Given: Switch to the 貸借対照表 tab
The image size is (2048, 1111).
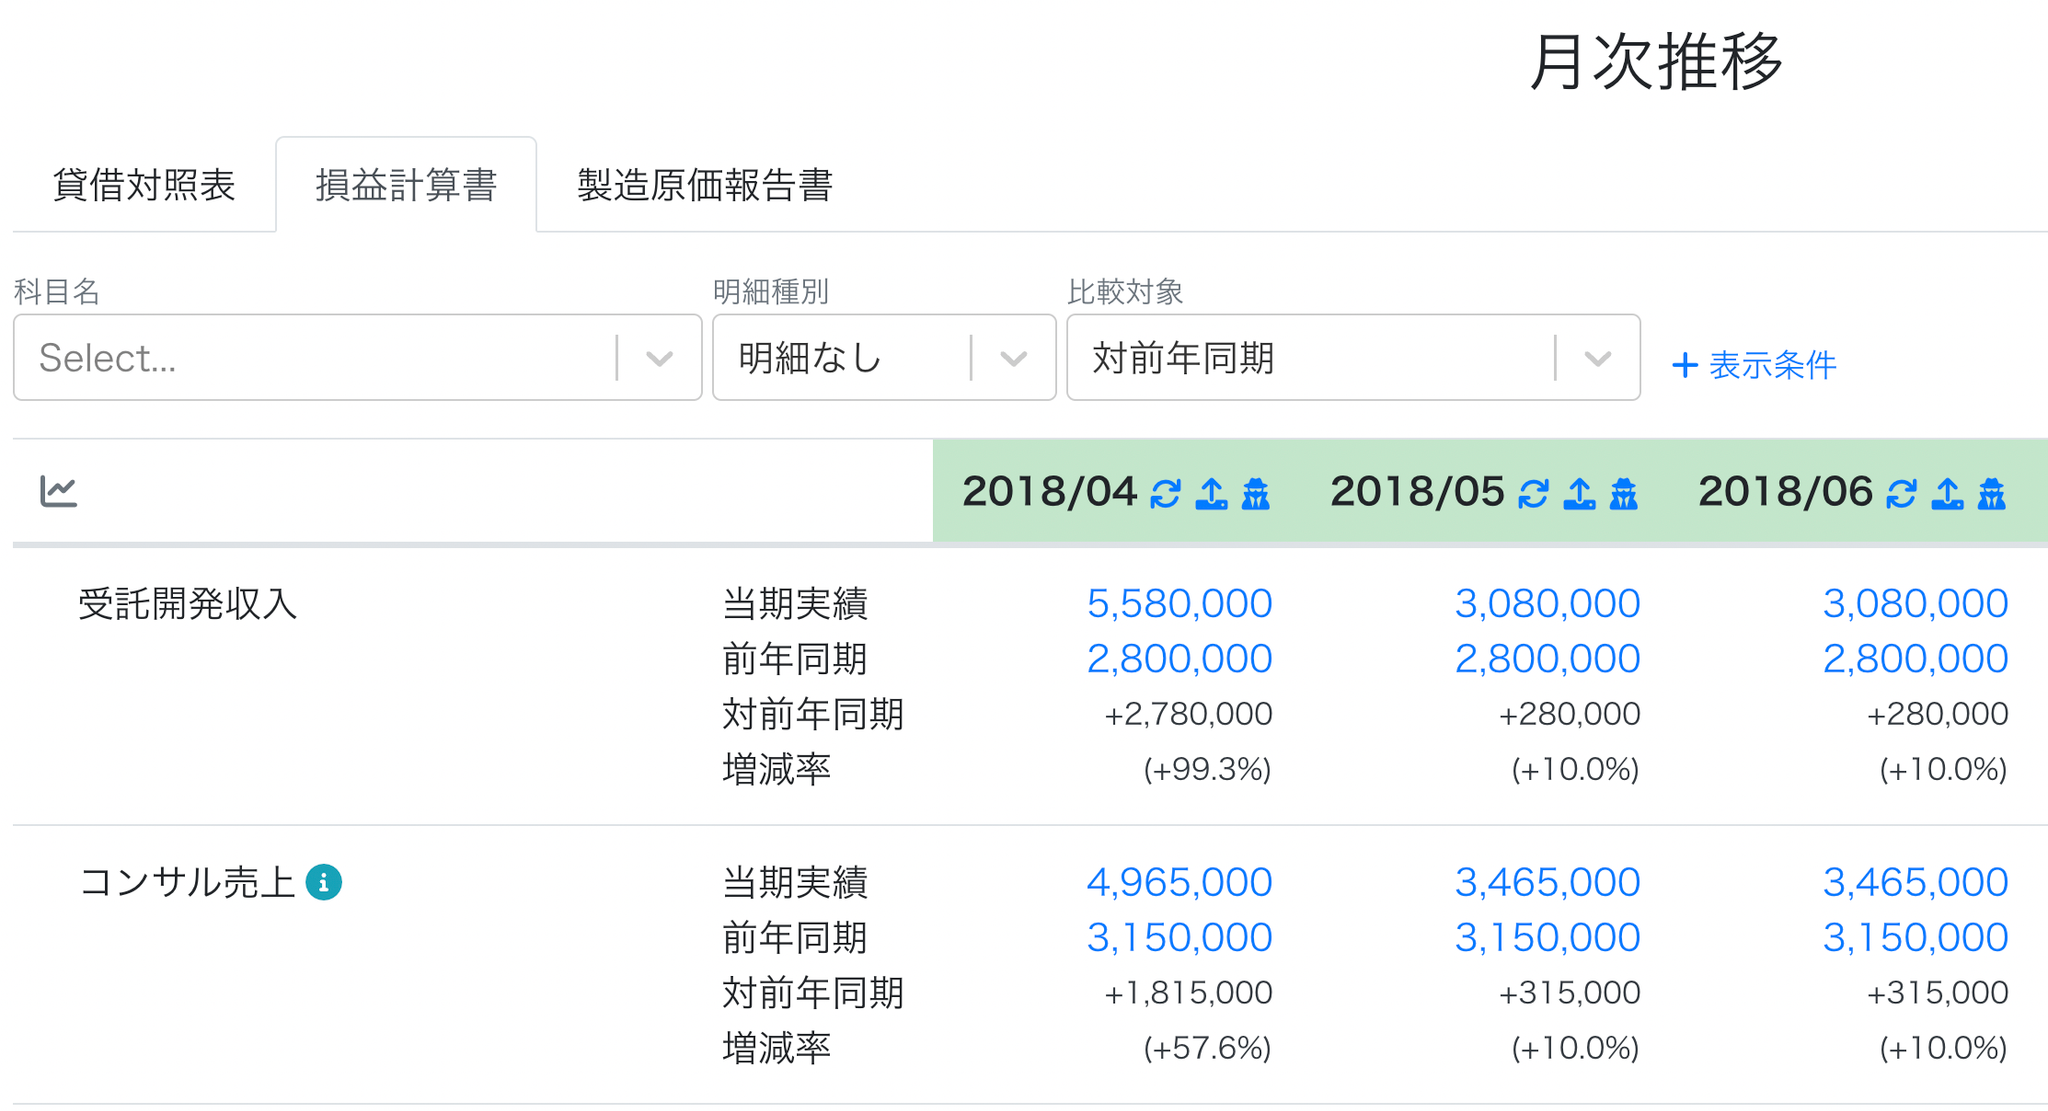Looking at the screenshot, I should (x=144, y=185).
